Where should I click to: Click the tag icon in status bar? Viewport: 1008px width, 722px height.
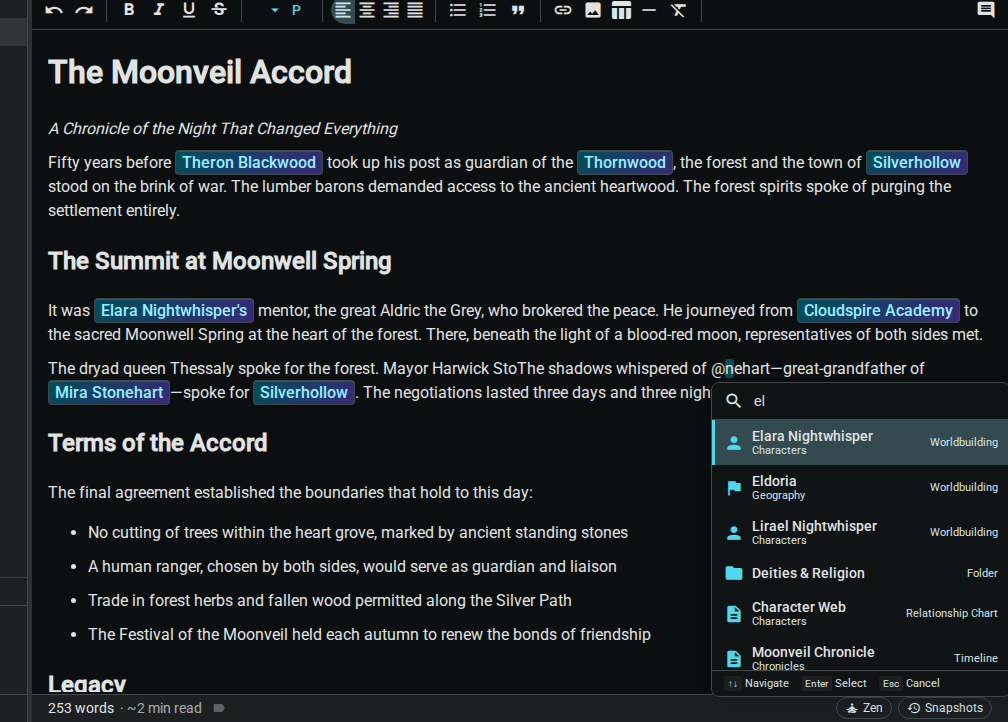219,708
